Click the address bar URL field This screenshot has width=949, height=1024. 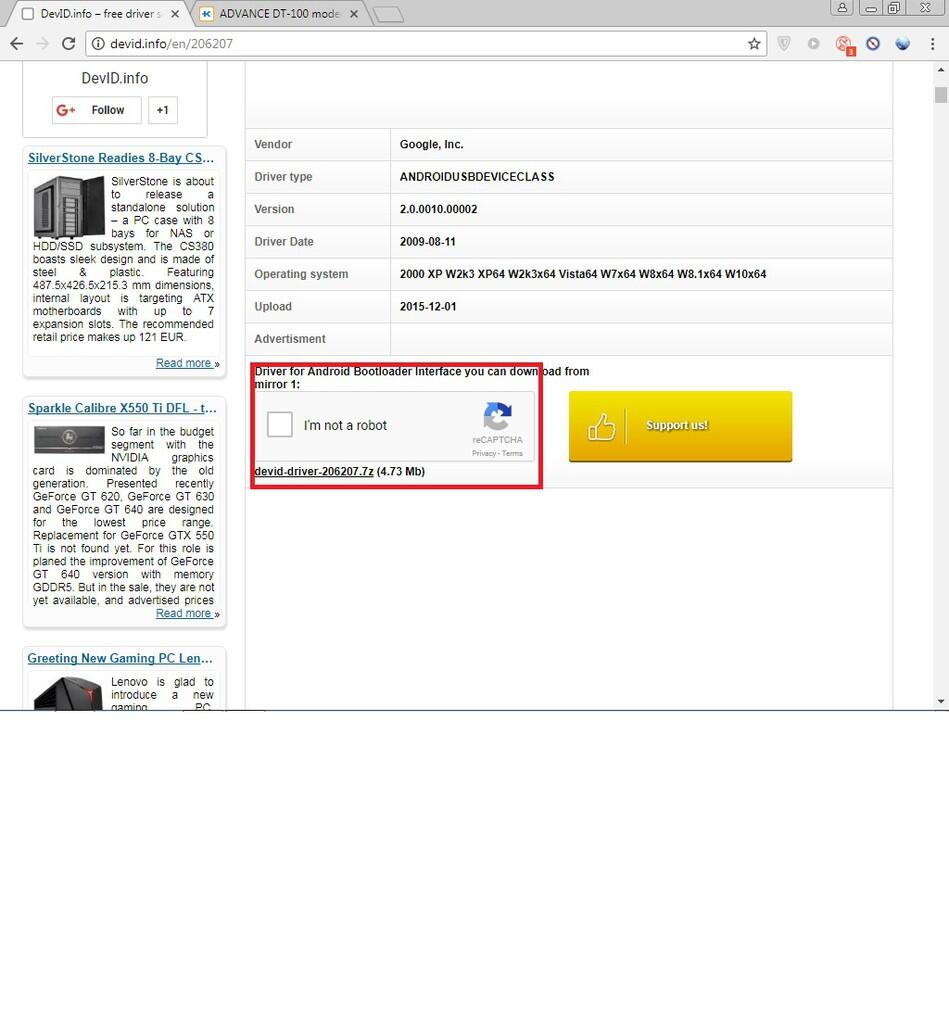click(x=420, y=44)
